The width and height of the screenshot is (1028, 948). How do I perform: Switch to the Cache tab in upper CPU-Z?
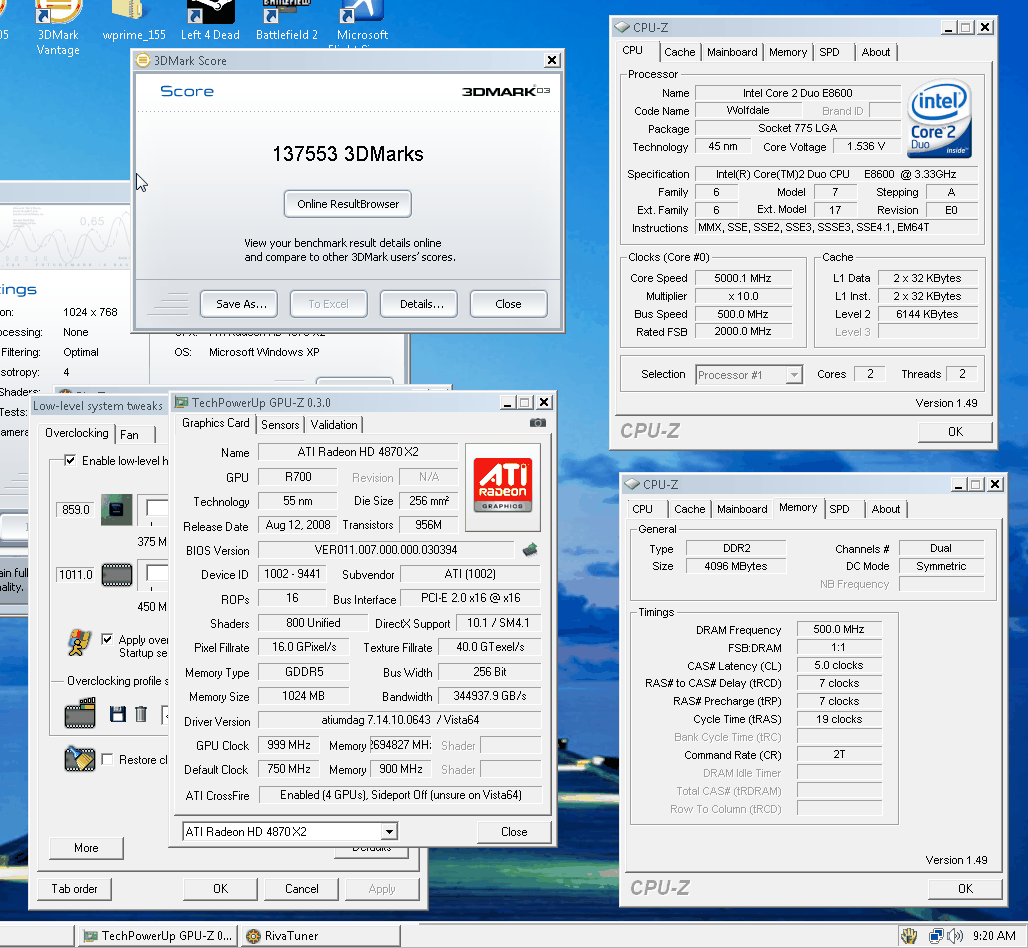coord(679,52)
